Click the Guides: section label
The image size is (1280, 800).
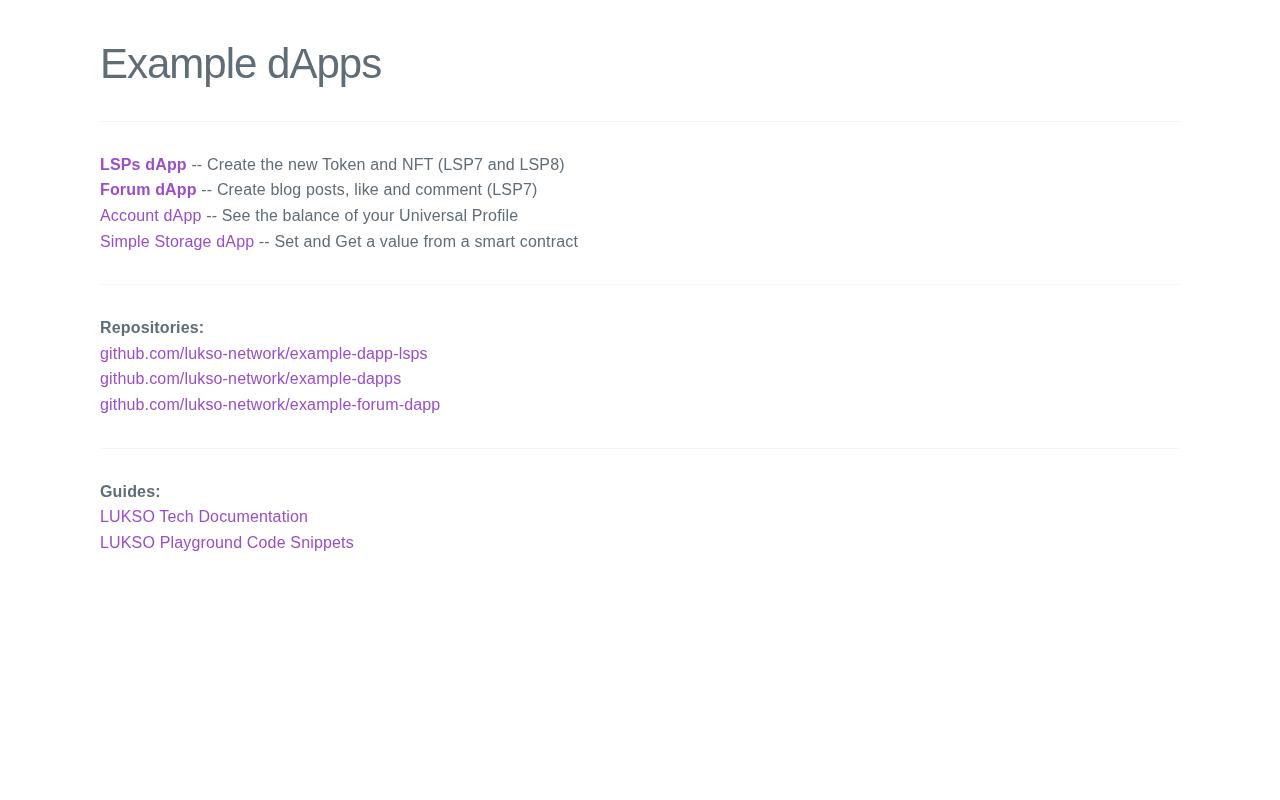coord(130,492)
